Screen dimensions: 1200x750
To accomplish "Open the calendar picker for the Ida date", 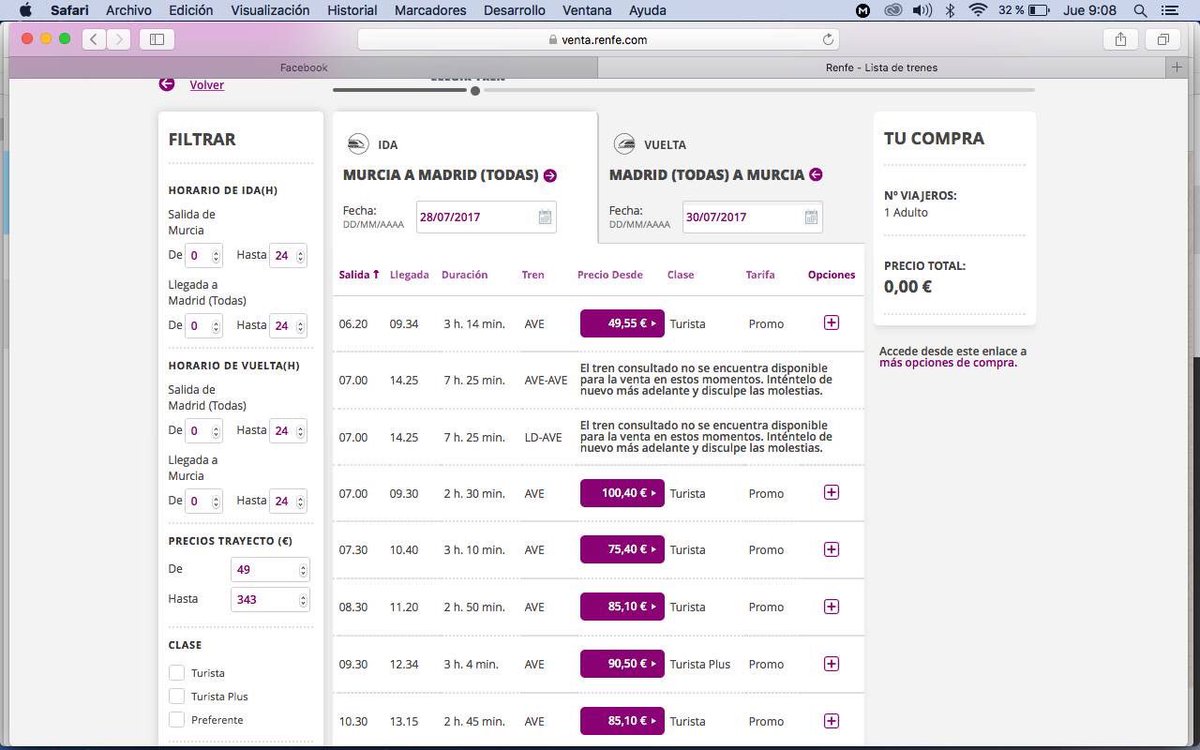I will point(541,216).
